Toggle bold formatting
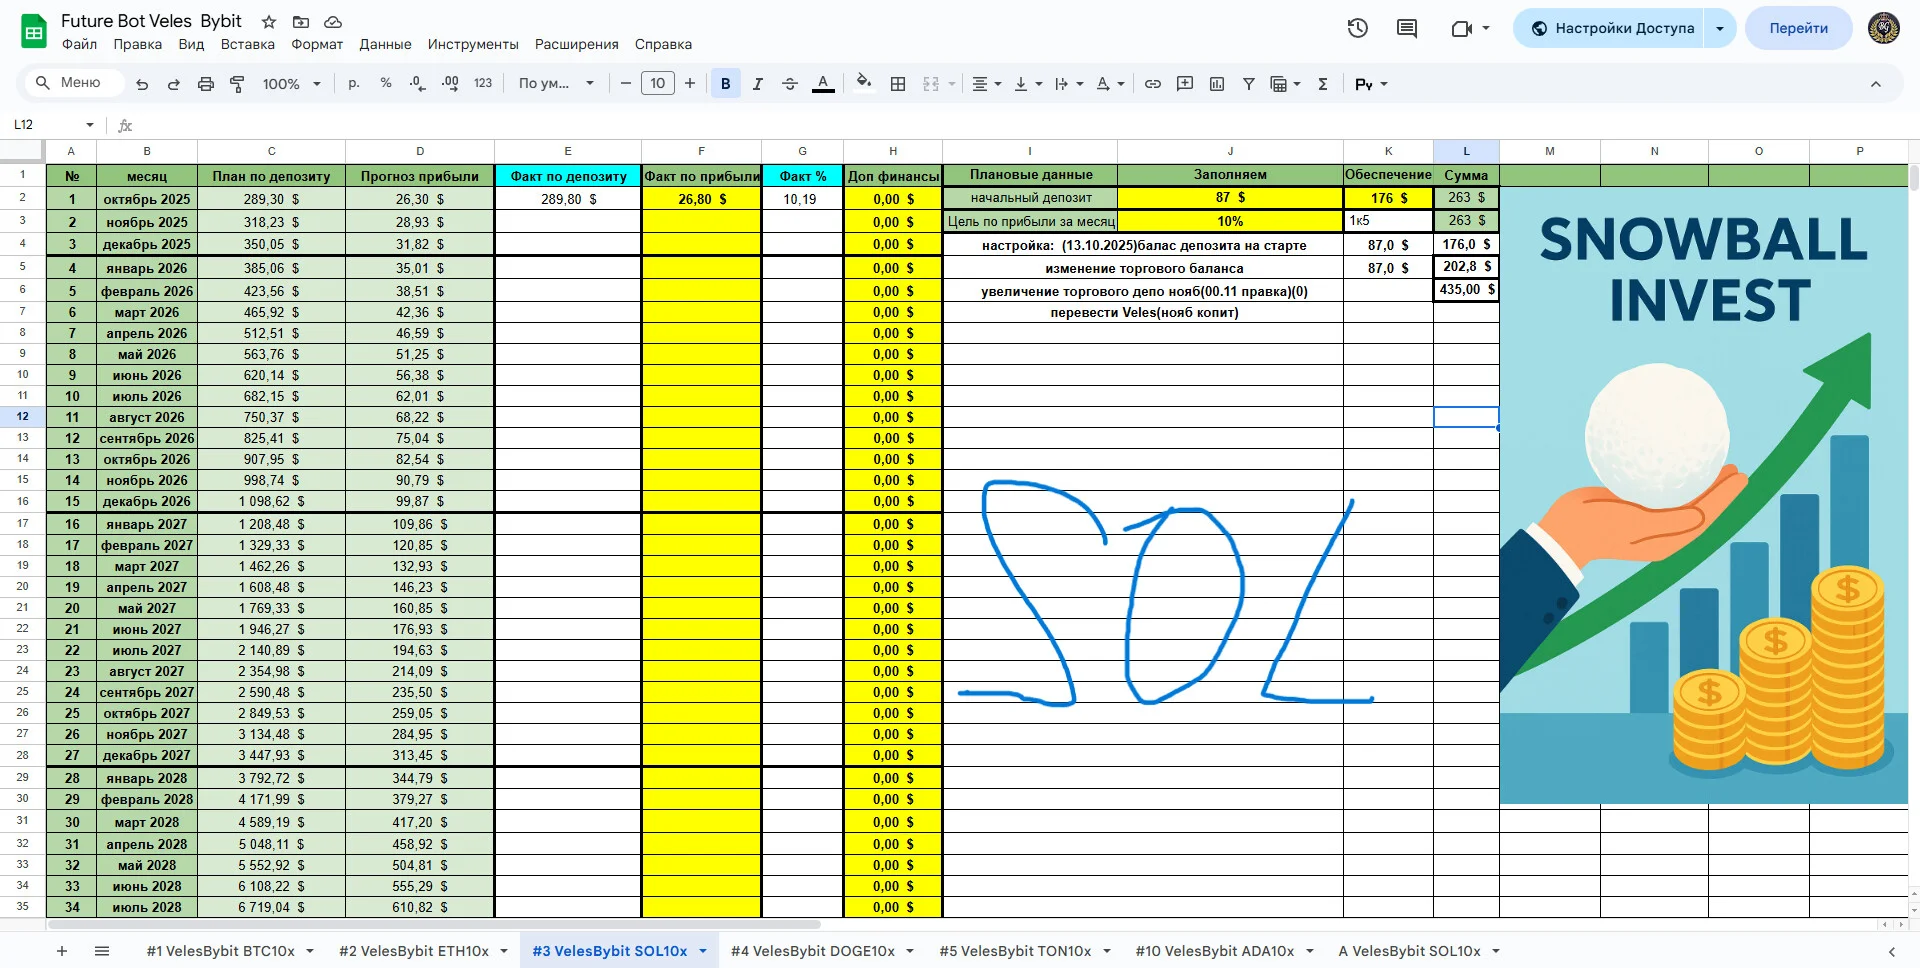This screenshot has width=1920, height=968. click(x=726, y=84)
